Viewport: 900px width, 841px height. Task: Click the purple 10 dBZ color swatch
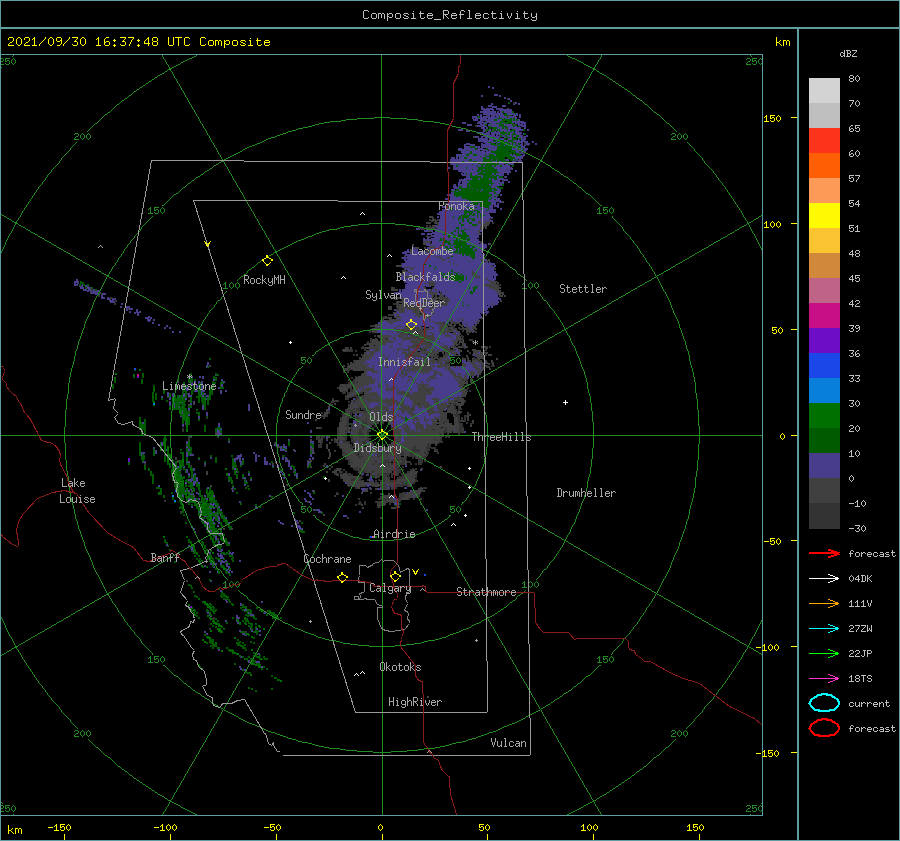coord(824,465)
